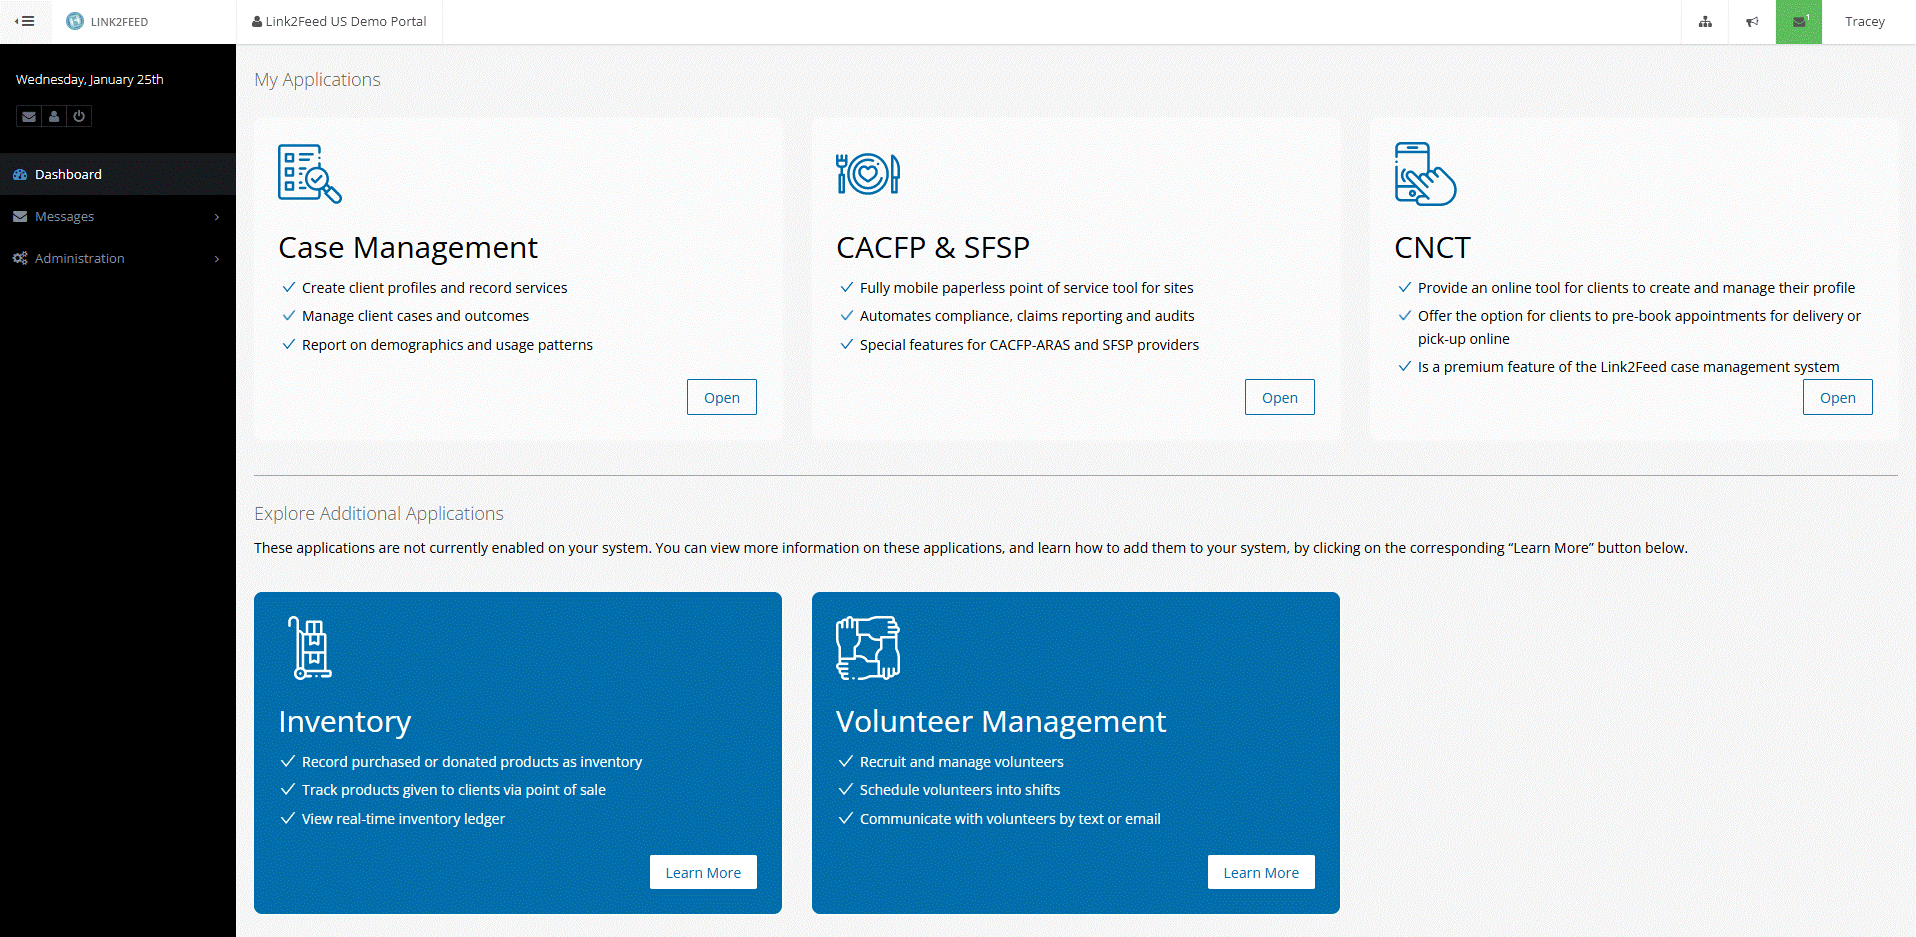The width and height of the screenshot is (1916, 937).
Task: Open the user profile icon in sidebar
Action: pos(54,117)
